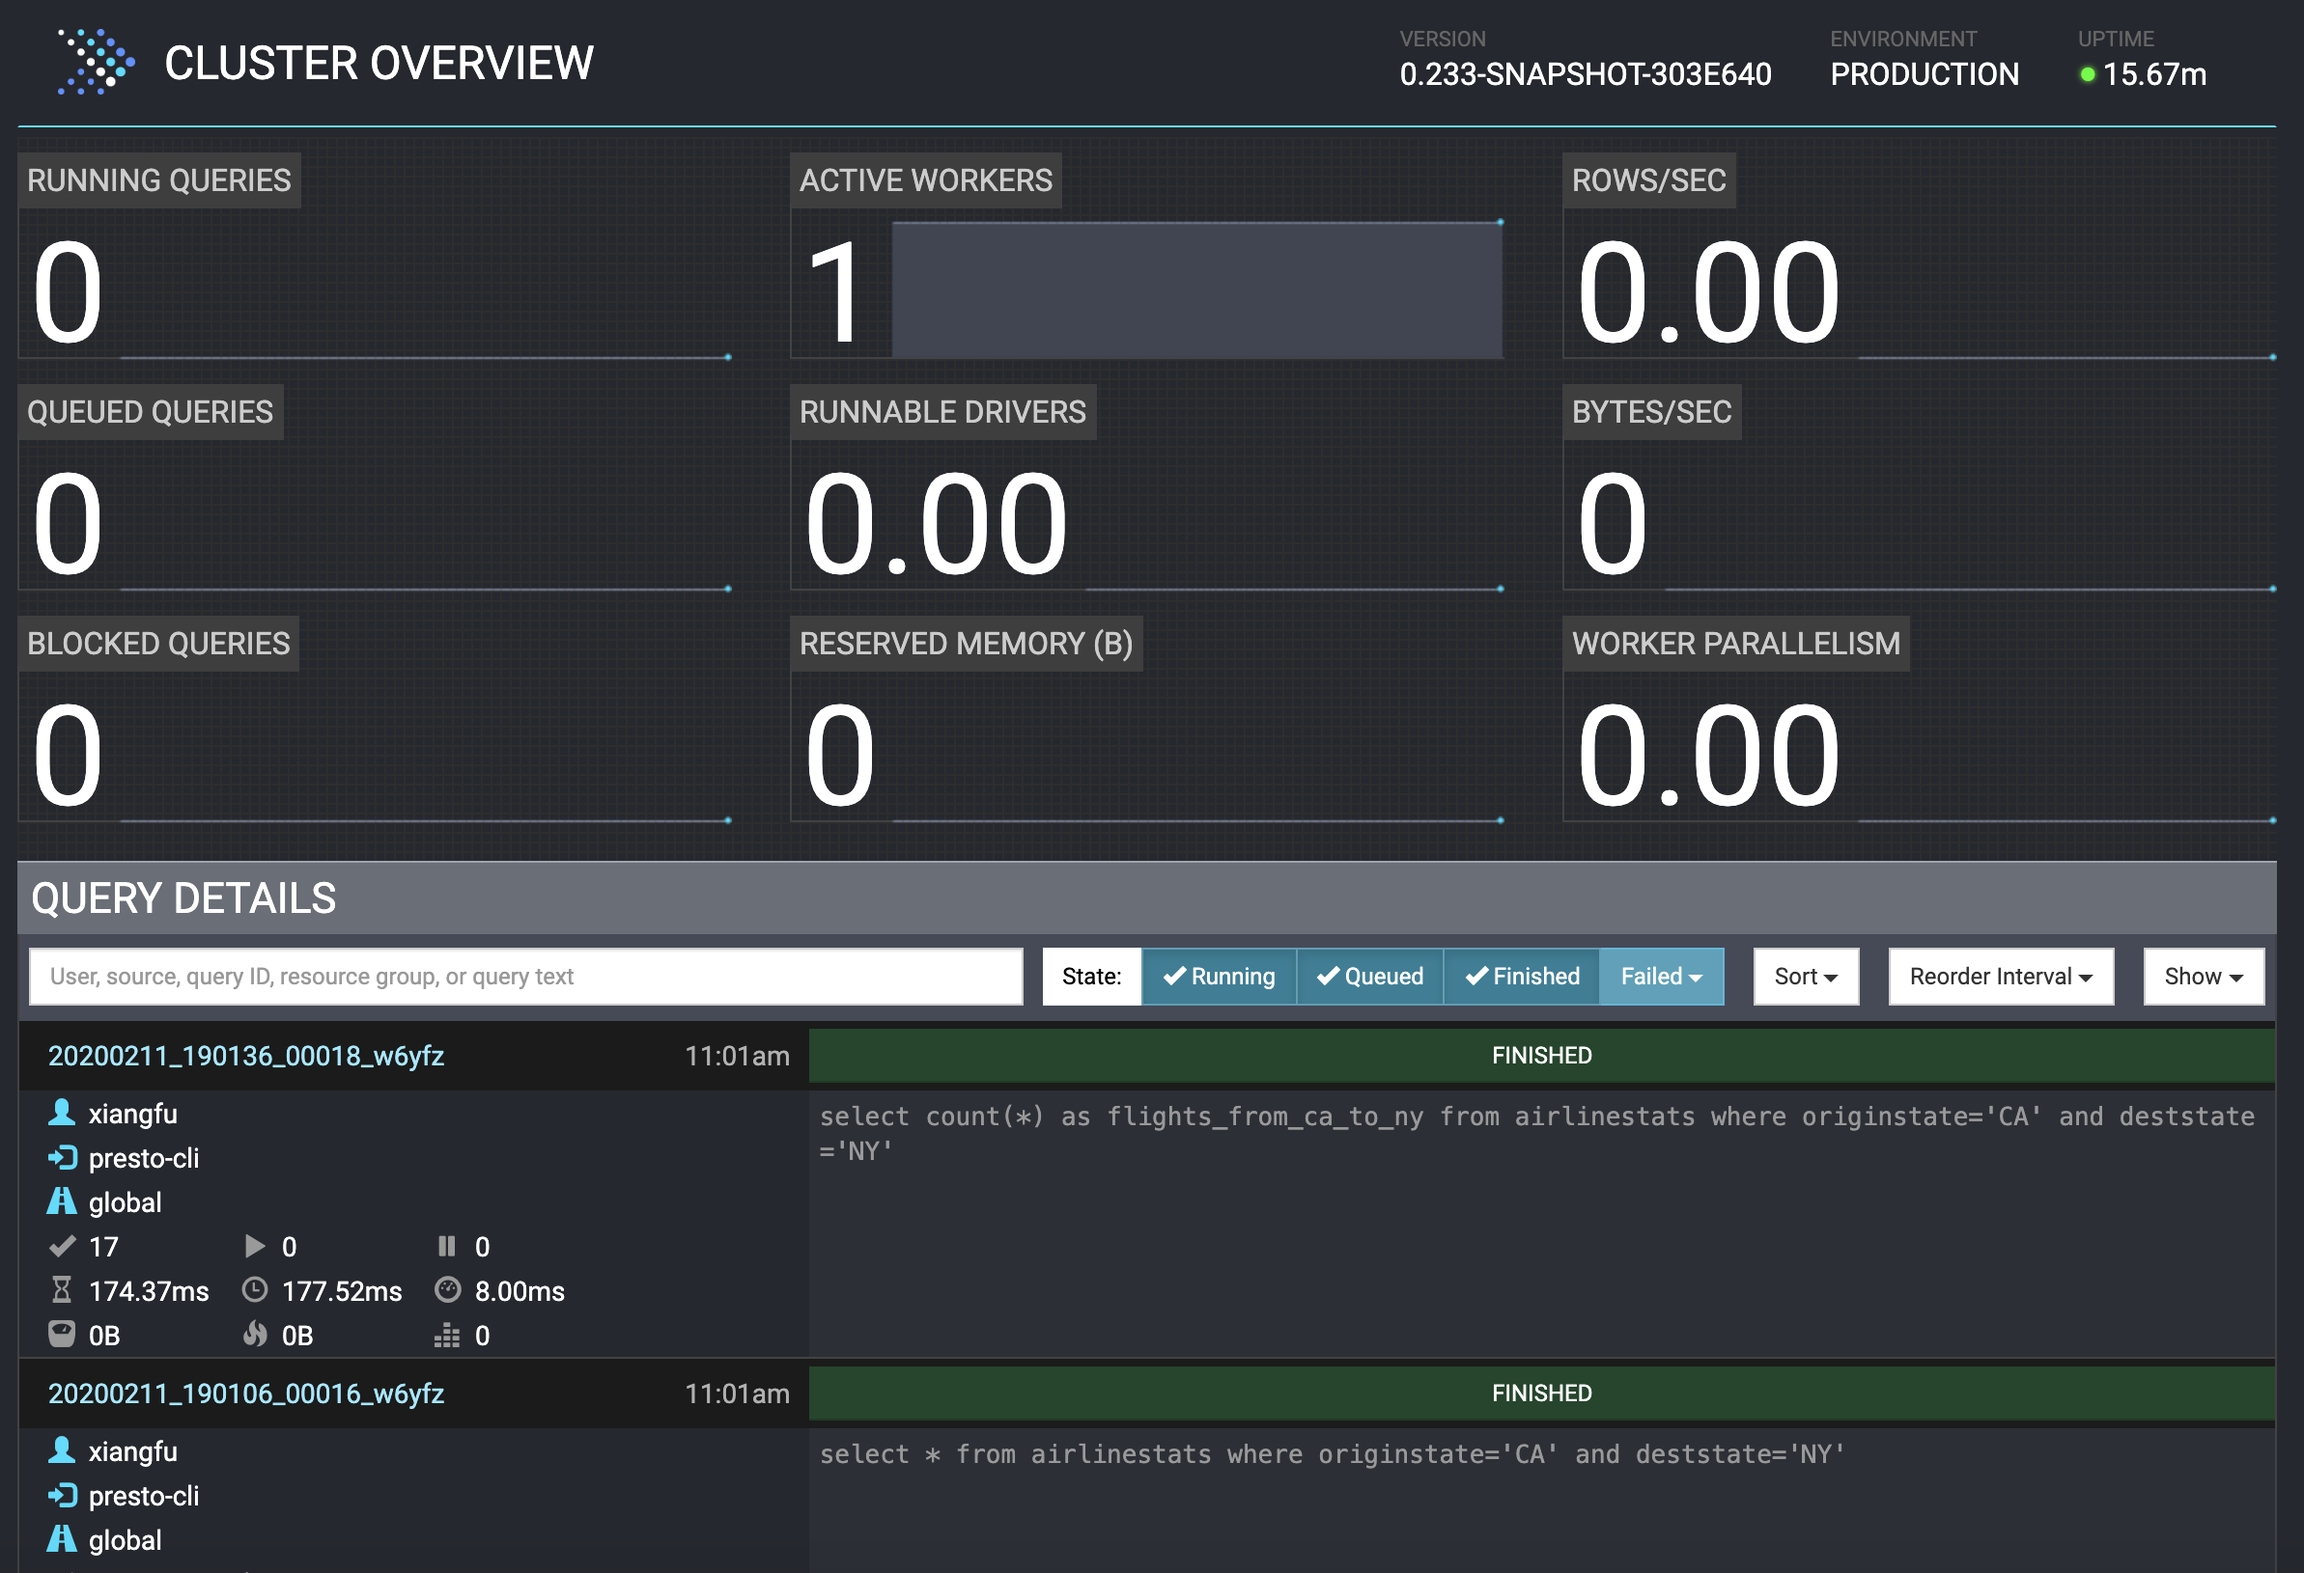2304x1573 pixels.
Task: Open the Sort dropdown
Action: pos(1805,976)
